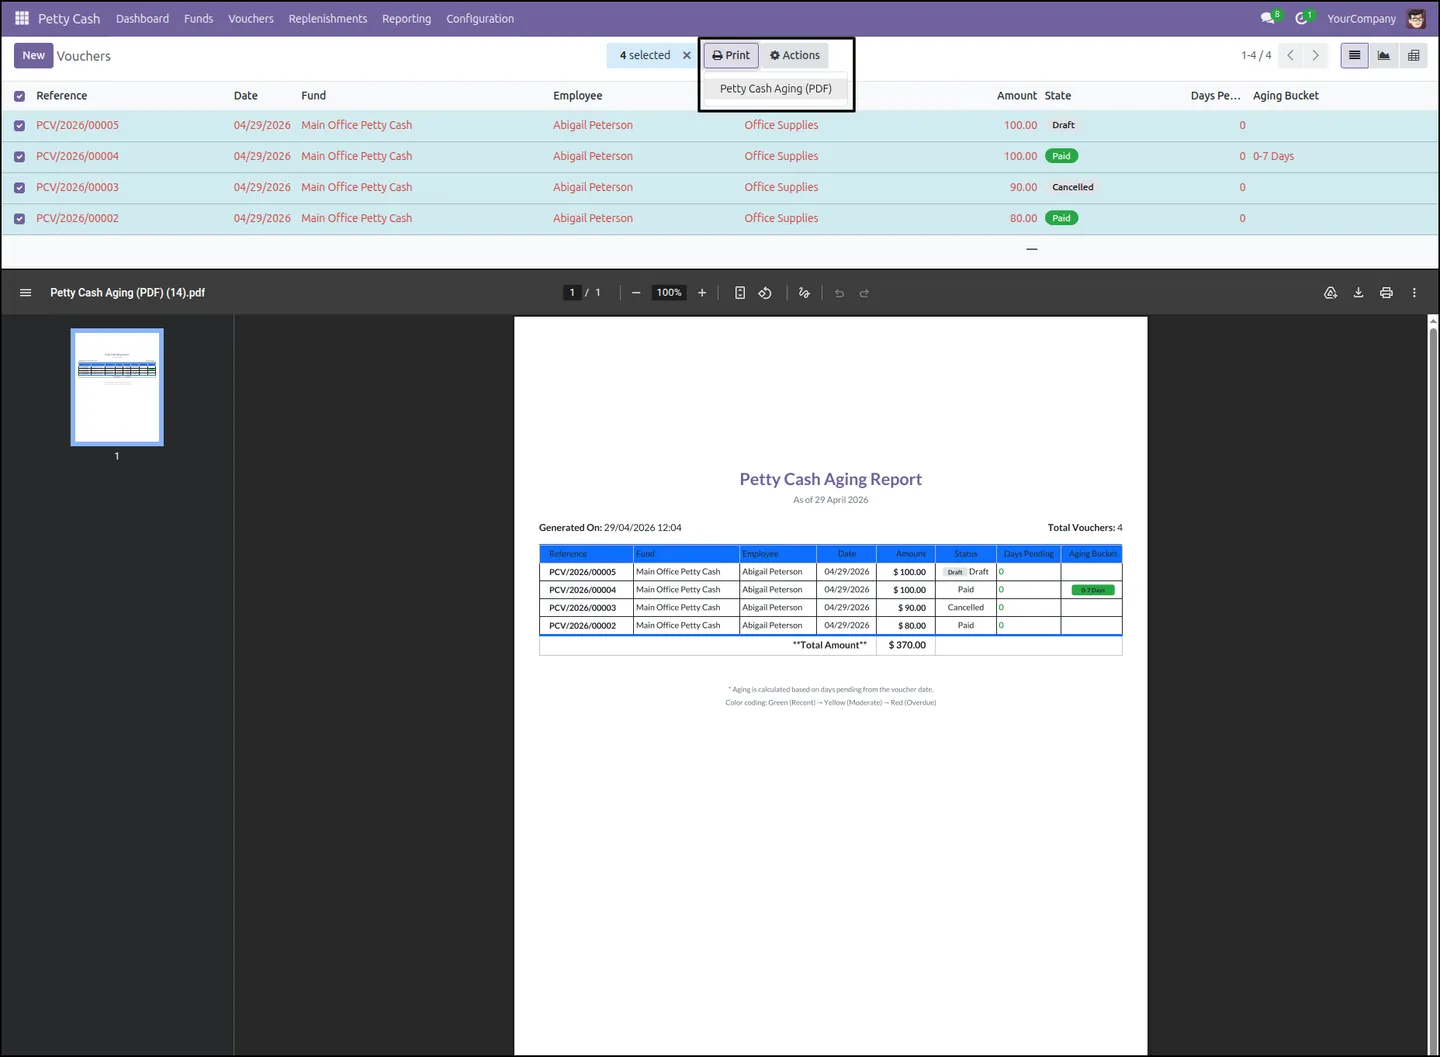The width and height of the screenshot is (1440, 1057).
Task: Click the Petty Cash app title
Action: 69,19
